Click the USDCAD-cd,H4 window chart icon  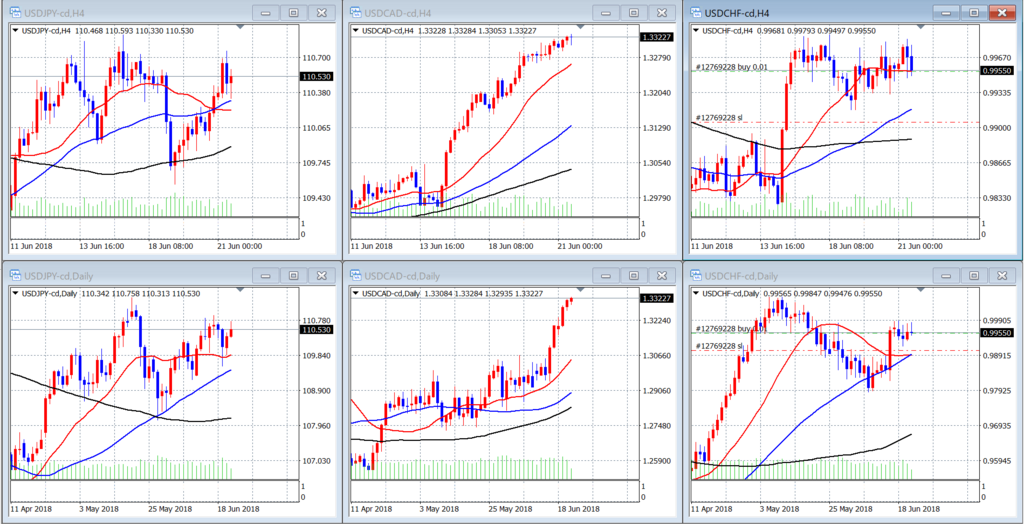355,12
